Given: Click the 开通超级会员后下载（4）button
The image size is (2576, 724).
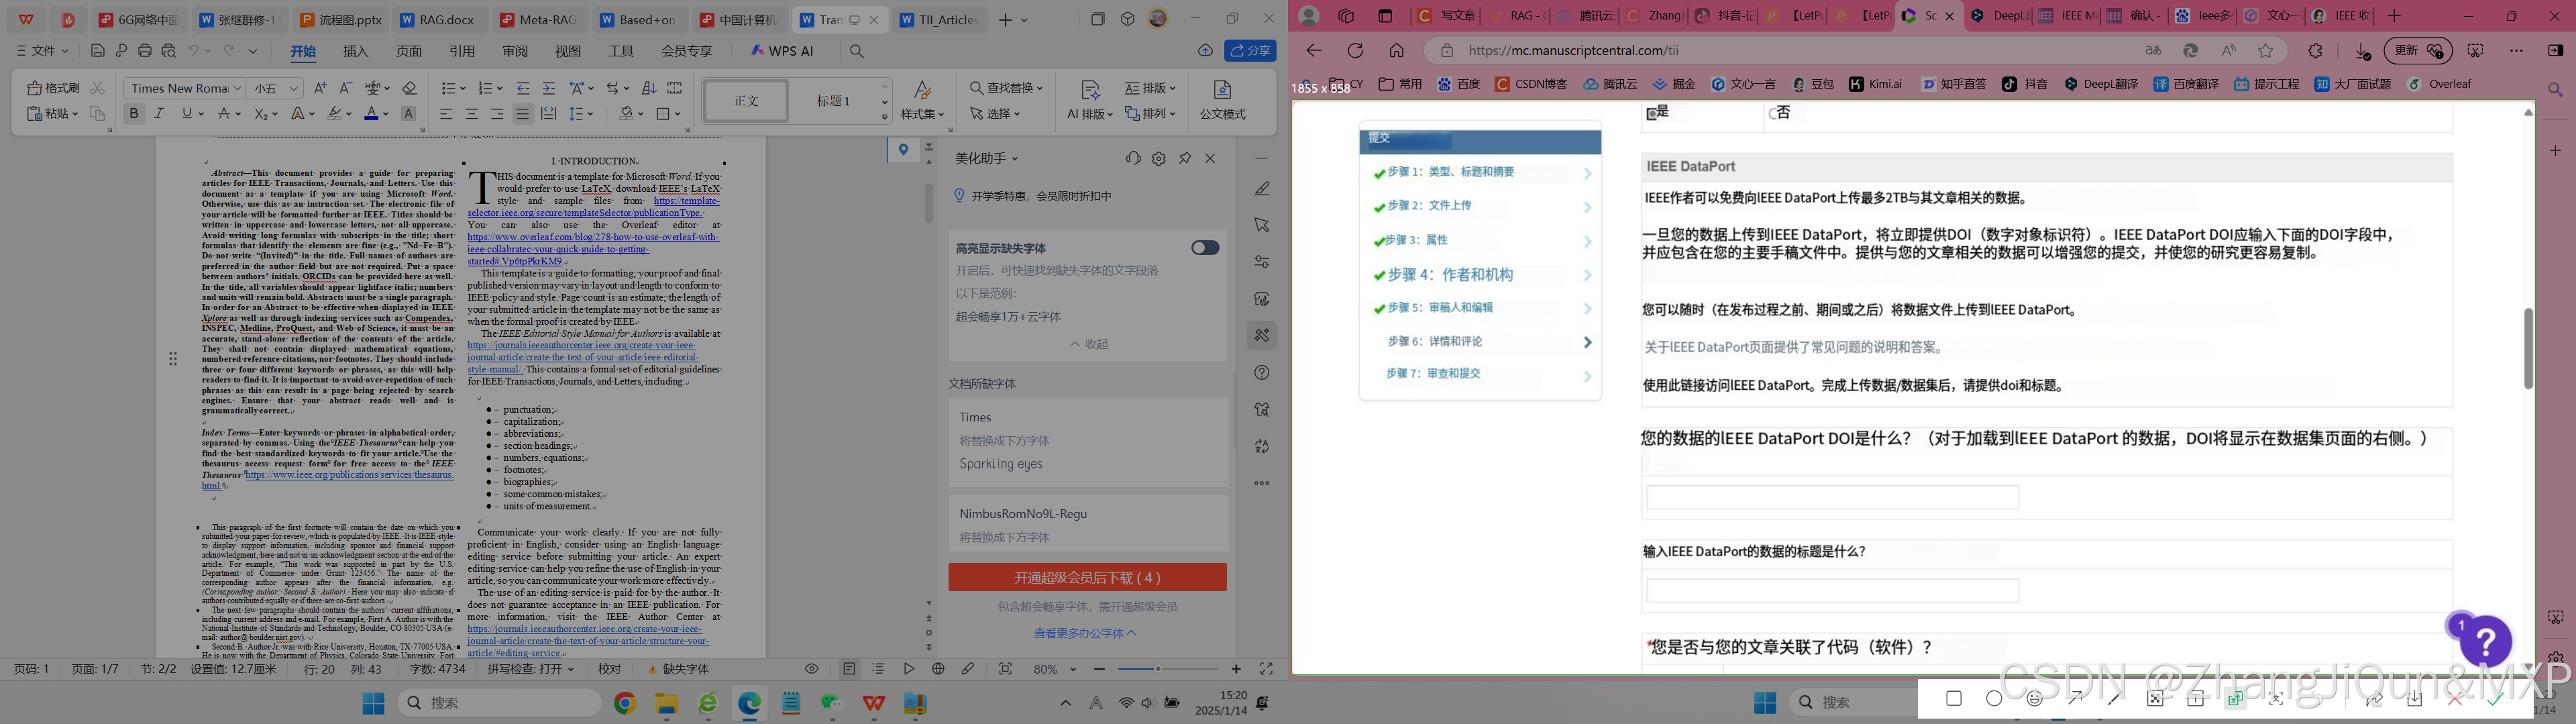Looking at the screenshot, I should point(1087,577).
